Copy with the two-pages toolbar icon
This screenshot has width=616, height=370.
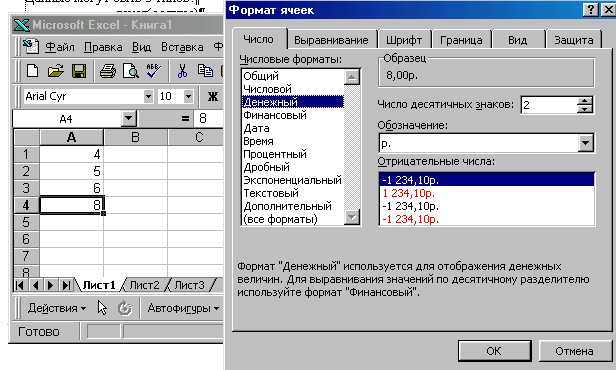(205, 71)
